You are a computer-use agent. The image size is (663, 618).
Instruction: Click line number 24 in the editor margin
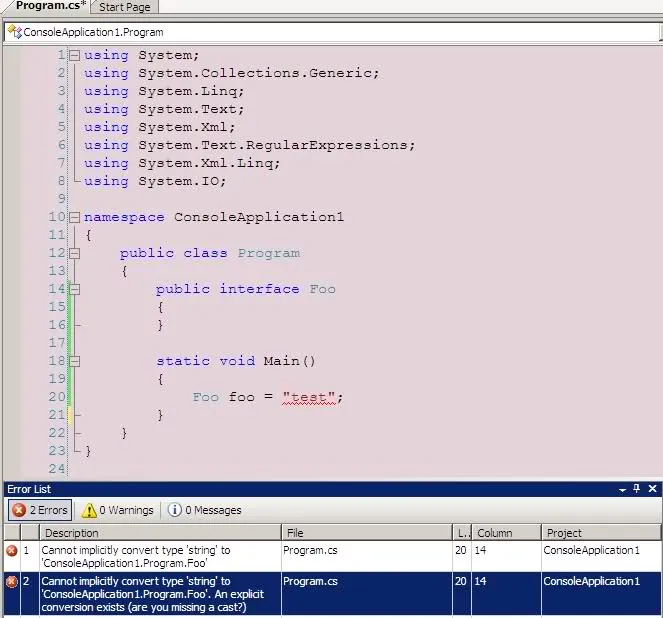57,469
